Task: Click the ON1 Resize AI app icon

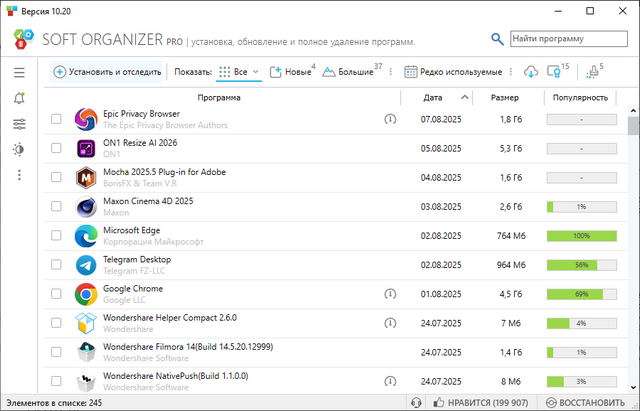Action: [x=86, y=148]
